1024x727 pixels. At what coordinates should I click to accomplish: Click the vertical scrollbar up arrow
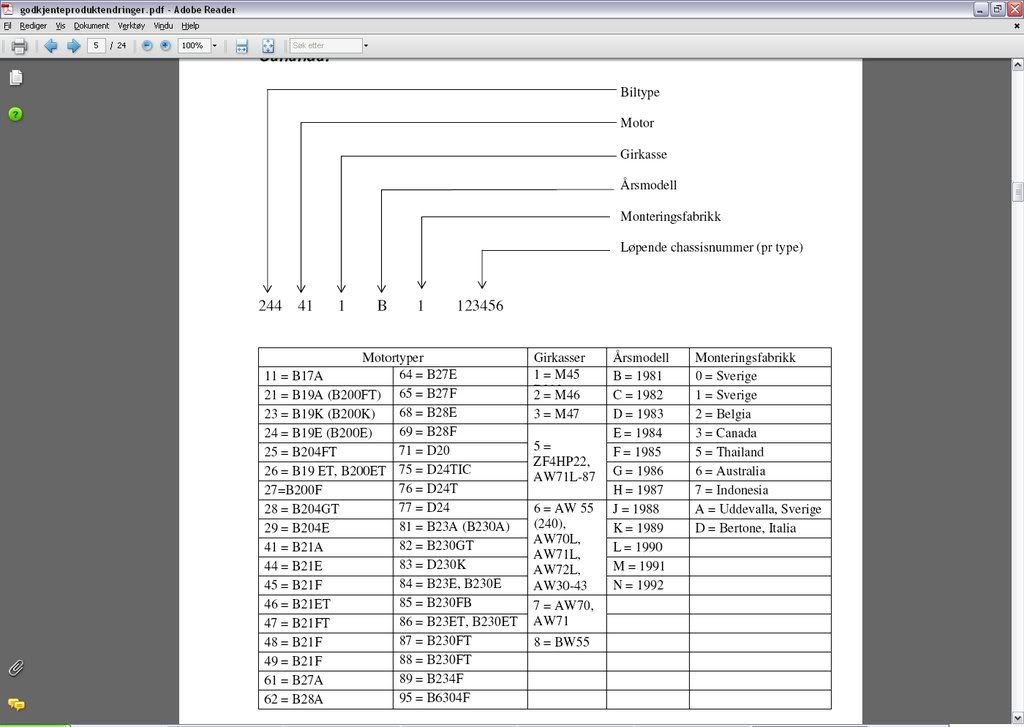pyautogui.click(x=1017, y=64)
